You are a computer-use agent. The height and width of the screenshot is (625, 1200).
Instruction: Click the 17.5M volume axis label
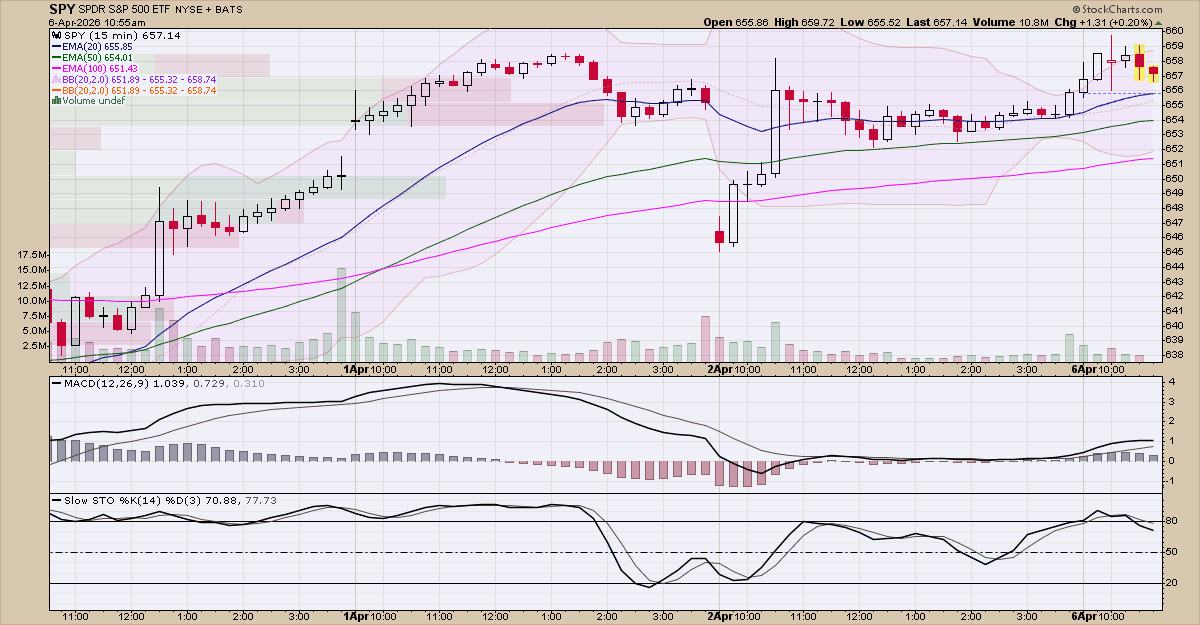pos(33,255)
